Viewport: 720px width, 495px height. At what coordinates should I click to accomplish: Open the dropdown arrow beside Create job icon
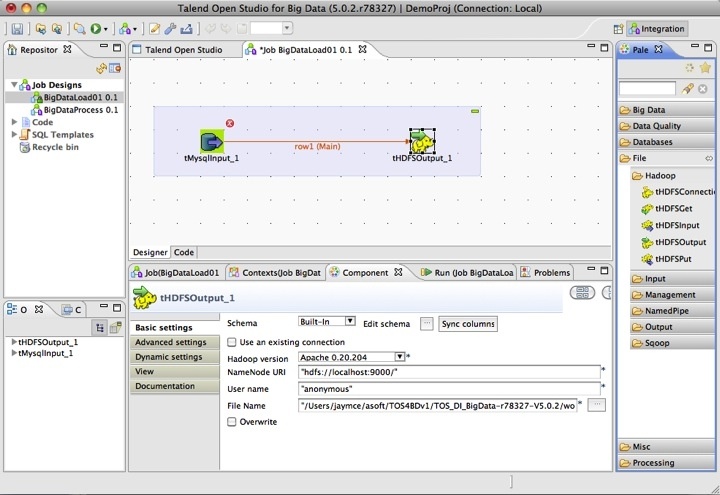[135, 29]
